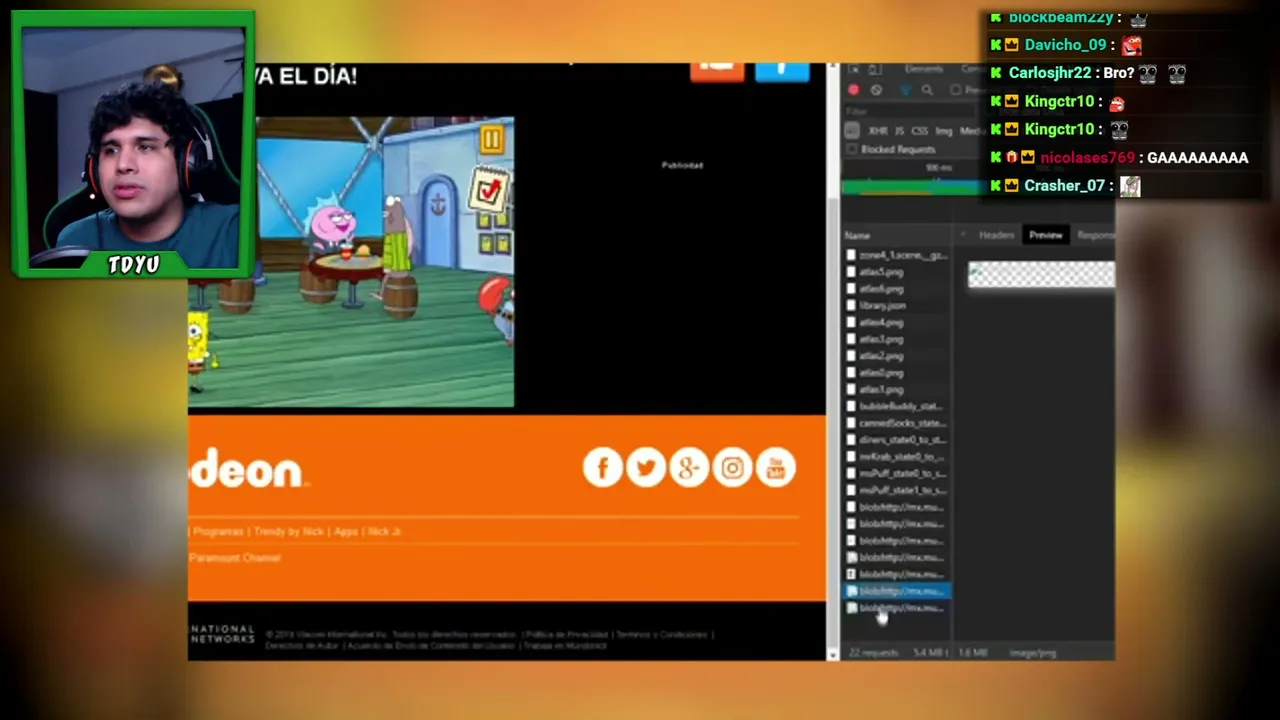Open Nickelodeon's Google Plus icon
1280x720 pixels.
(x=689, y=468)
